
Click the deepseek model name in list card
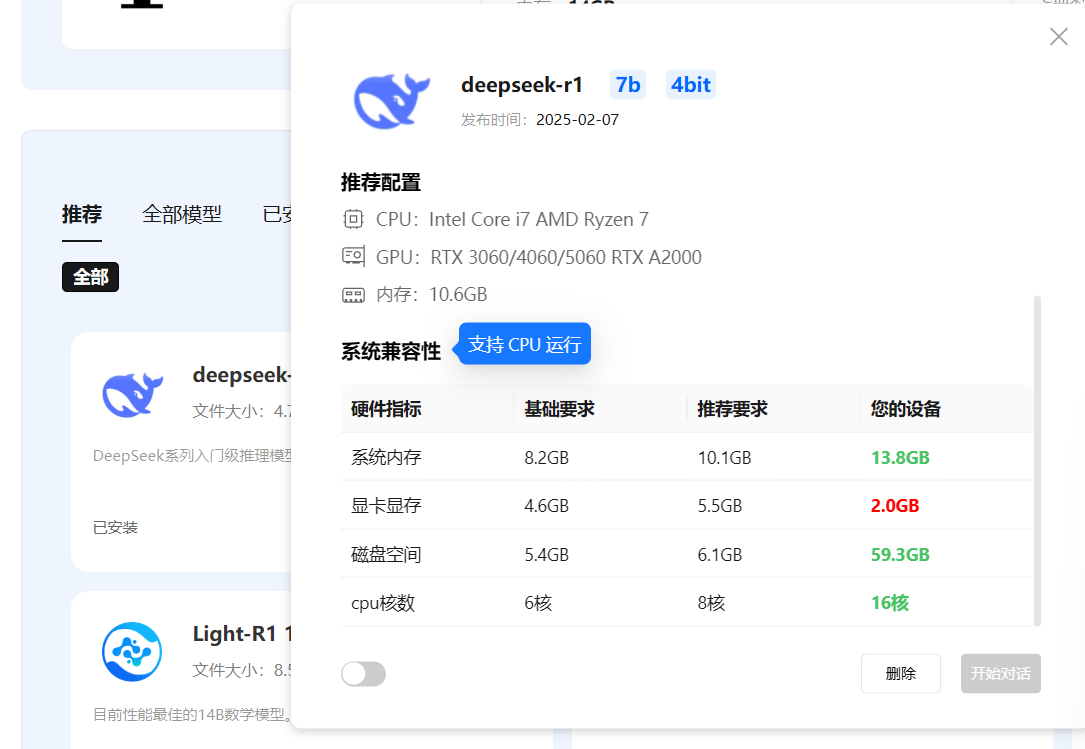pyautogui.click(x=241, y=374)
